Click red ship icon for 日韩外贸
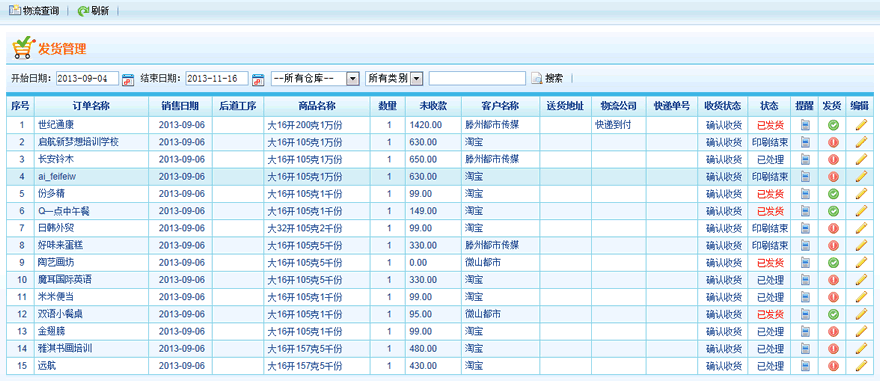 [833, 228]
